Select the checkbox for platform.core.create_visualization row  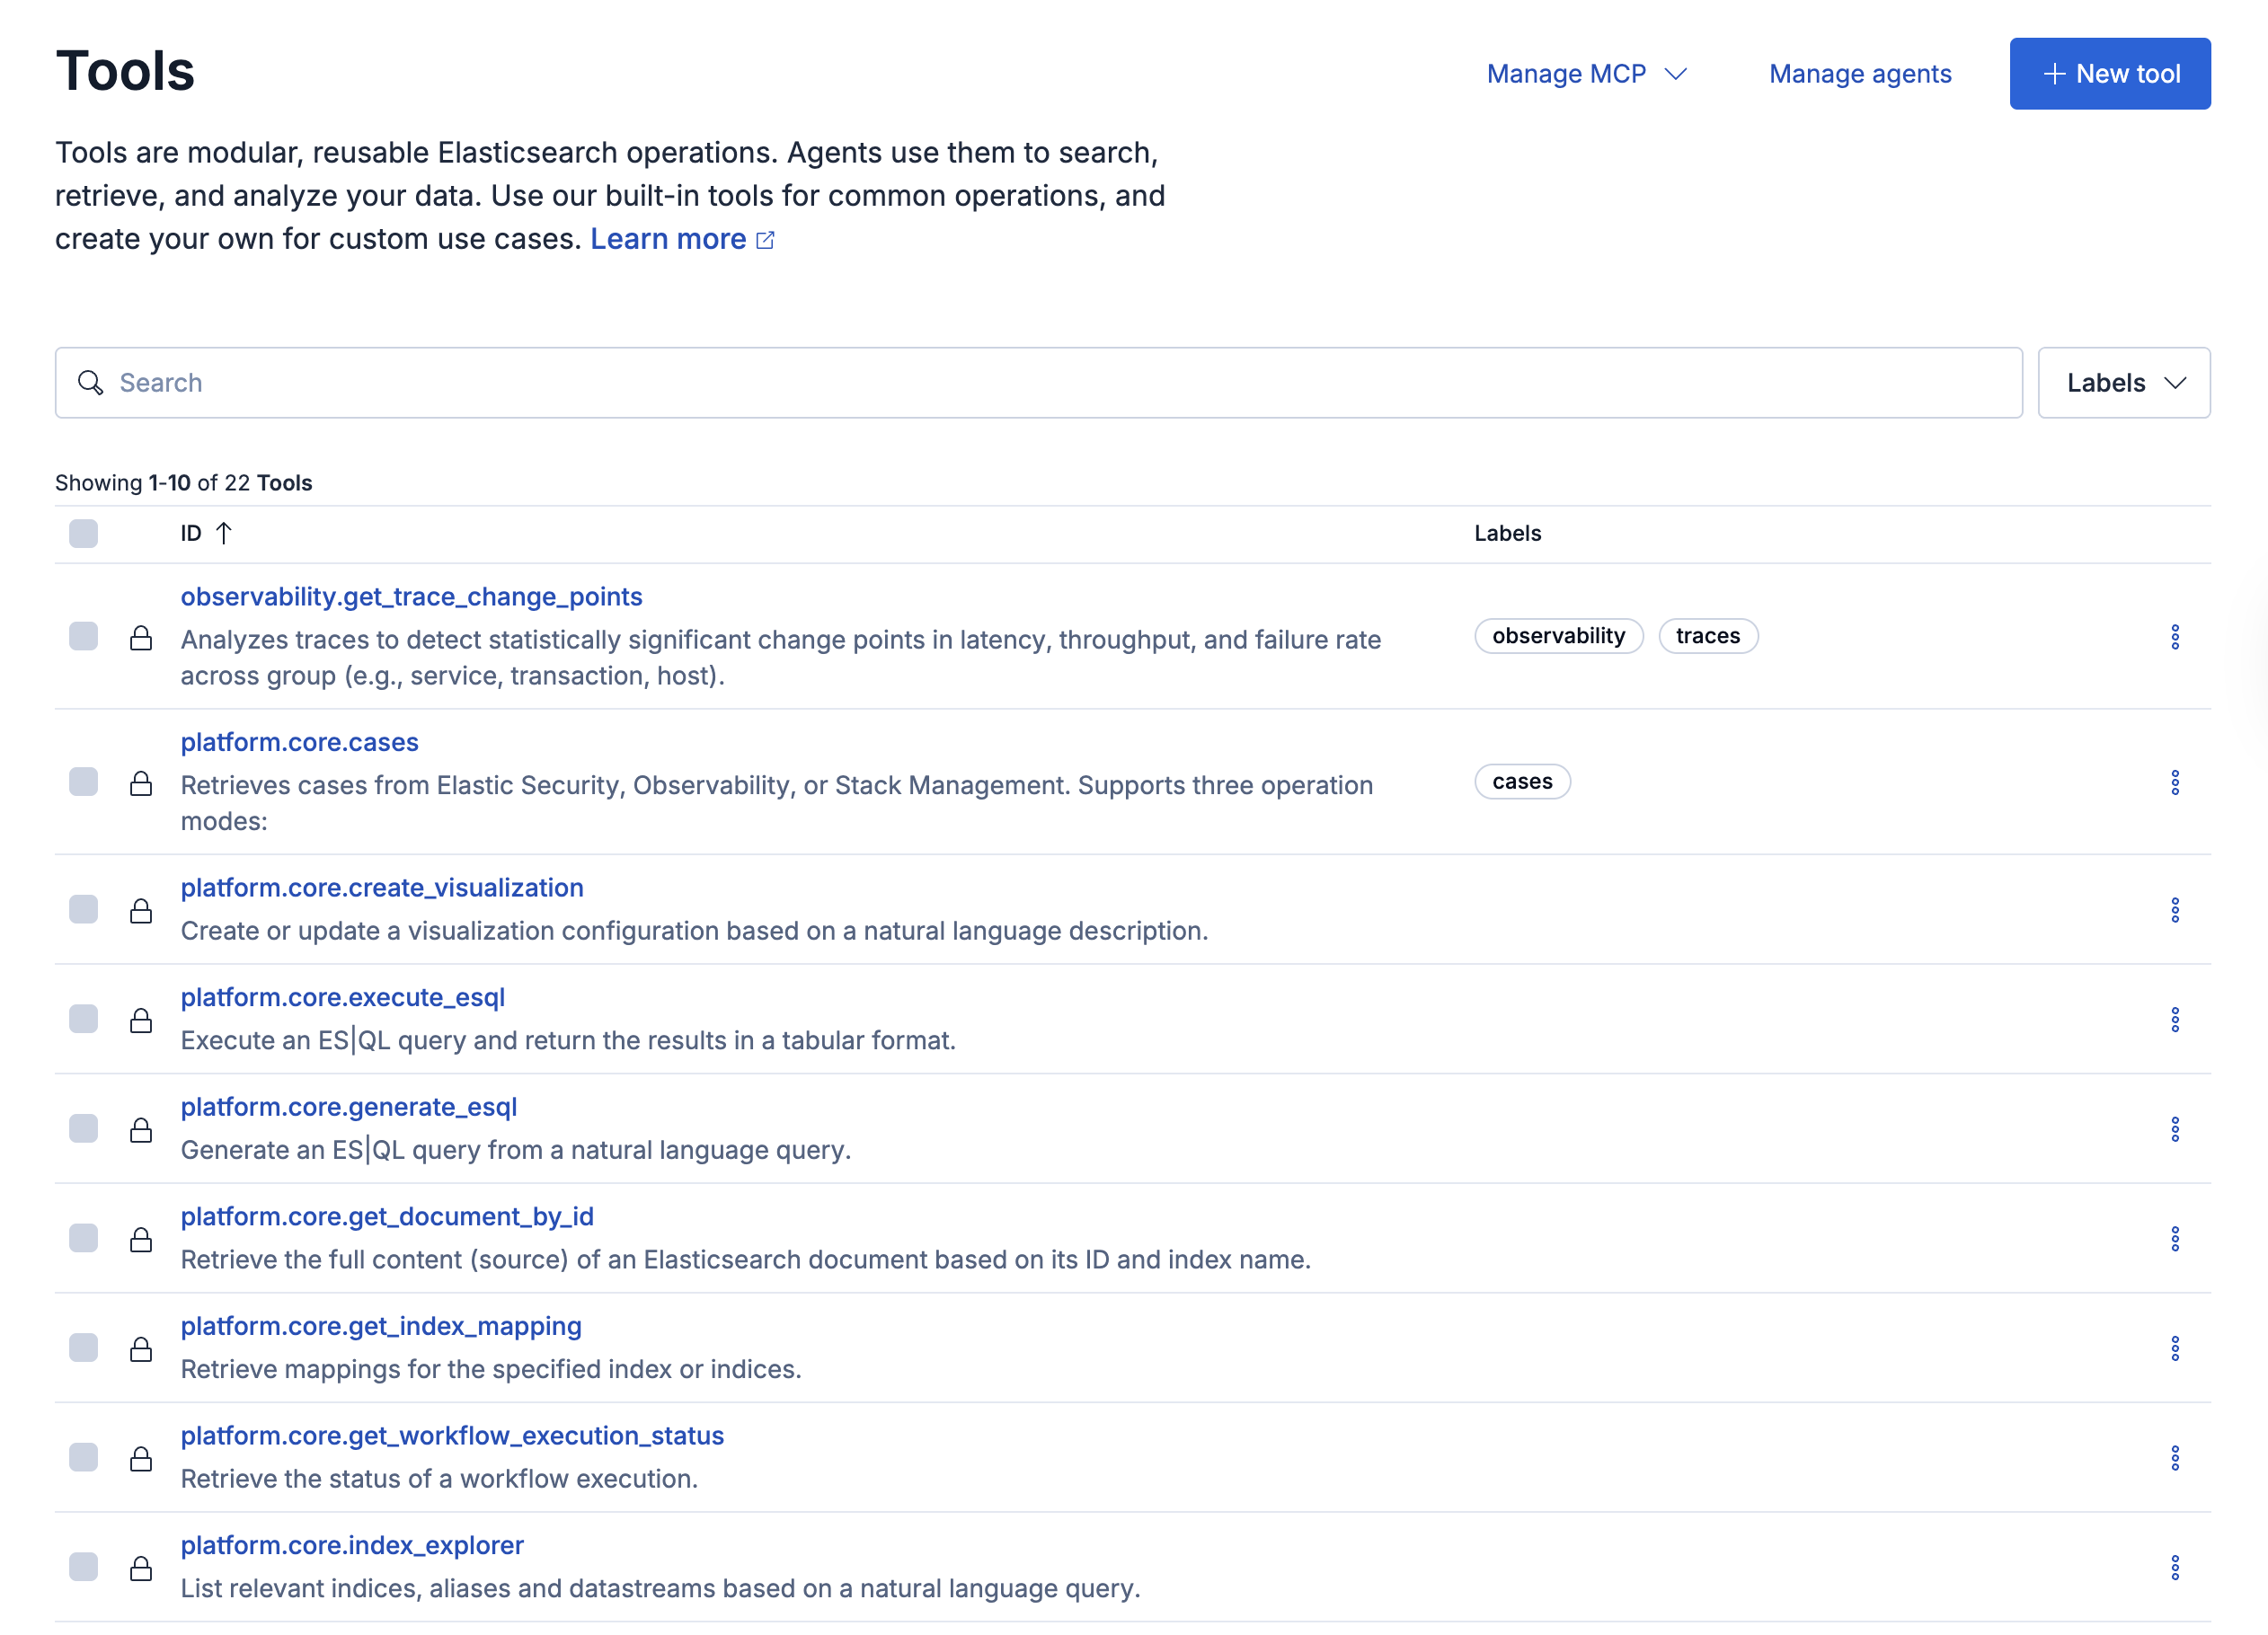tap(83, 909)
